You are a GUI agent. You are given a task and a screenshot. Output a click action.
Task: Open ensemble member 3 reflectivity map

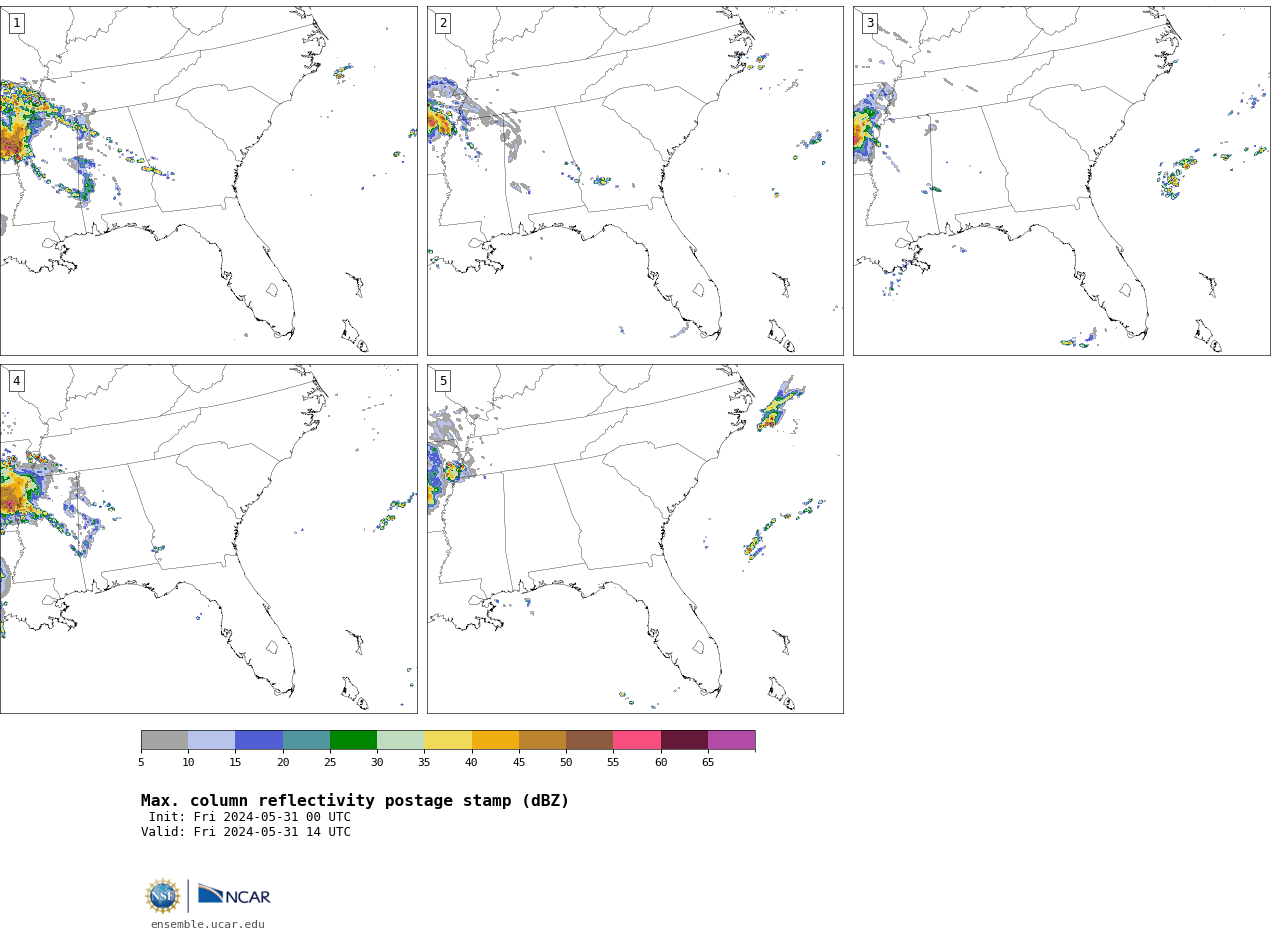click(x=1061, y=181)
